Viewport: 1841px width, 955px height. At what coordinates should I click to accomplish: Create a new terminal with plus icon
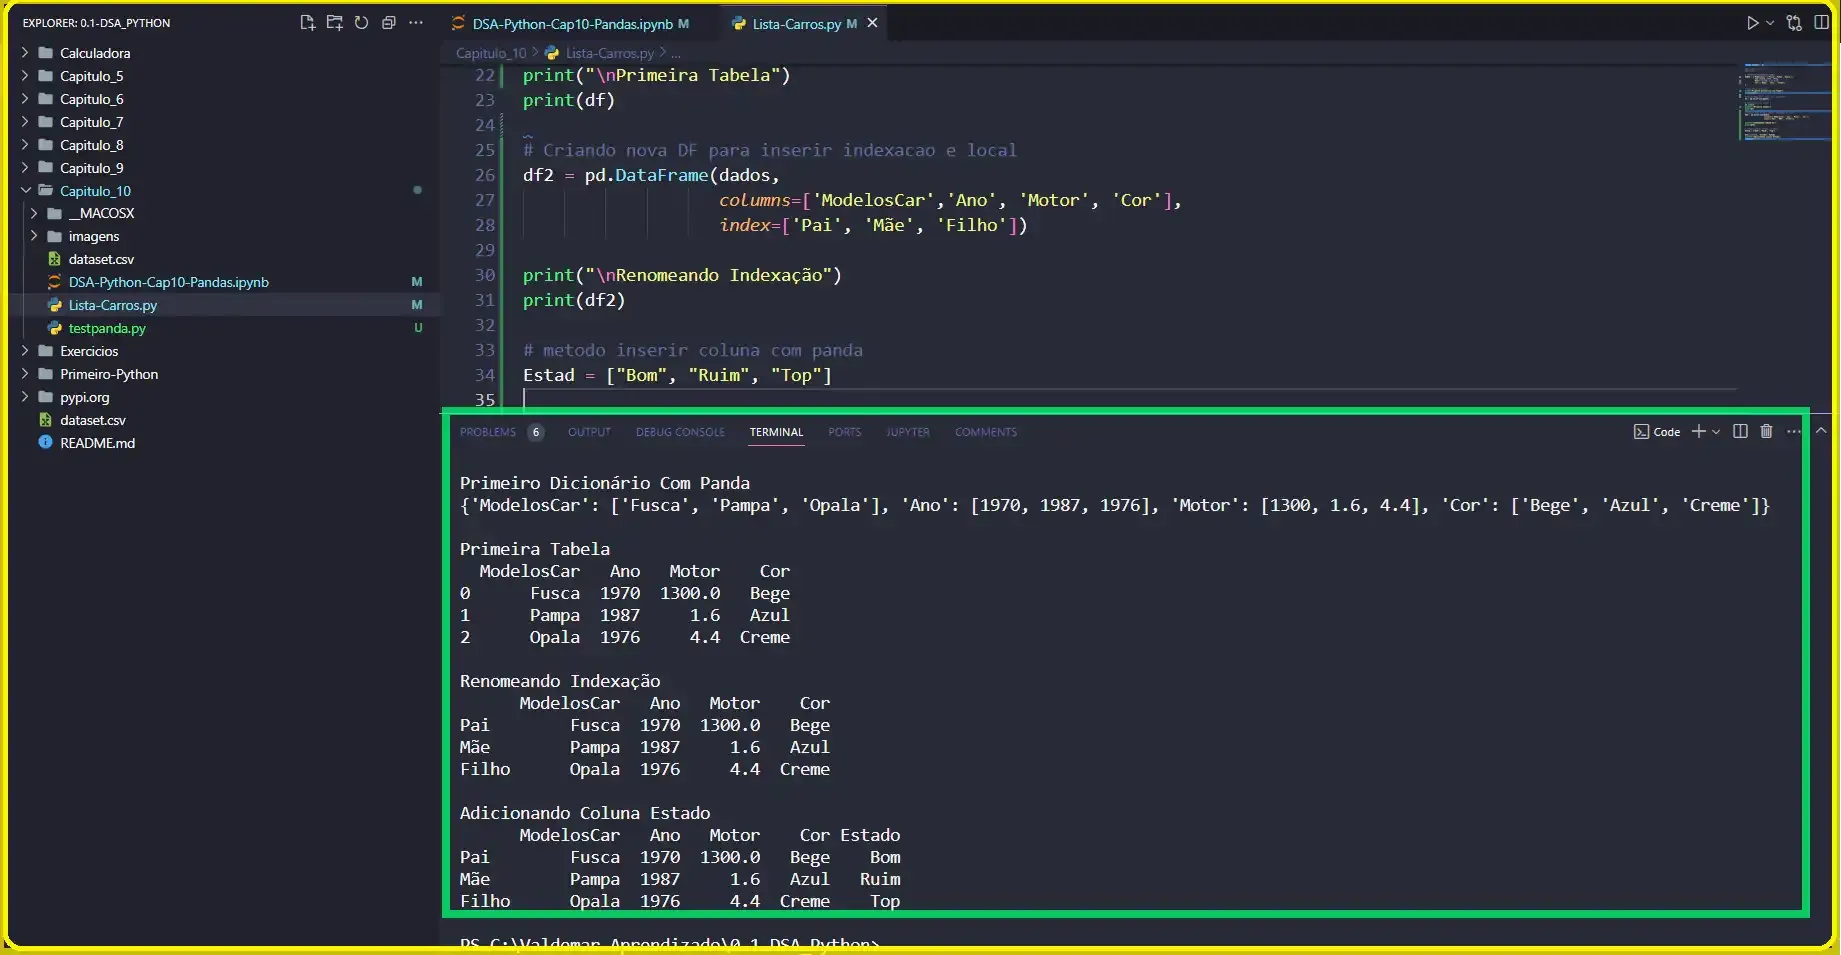pos(1698,431)
